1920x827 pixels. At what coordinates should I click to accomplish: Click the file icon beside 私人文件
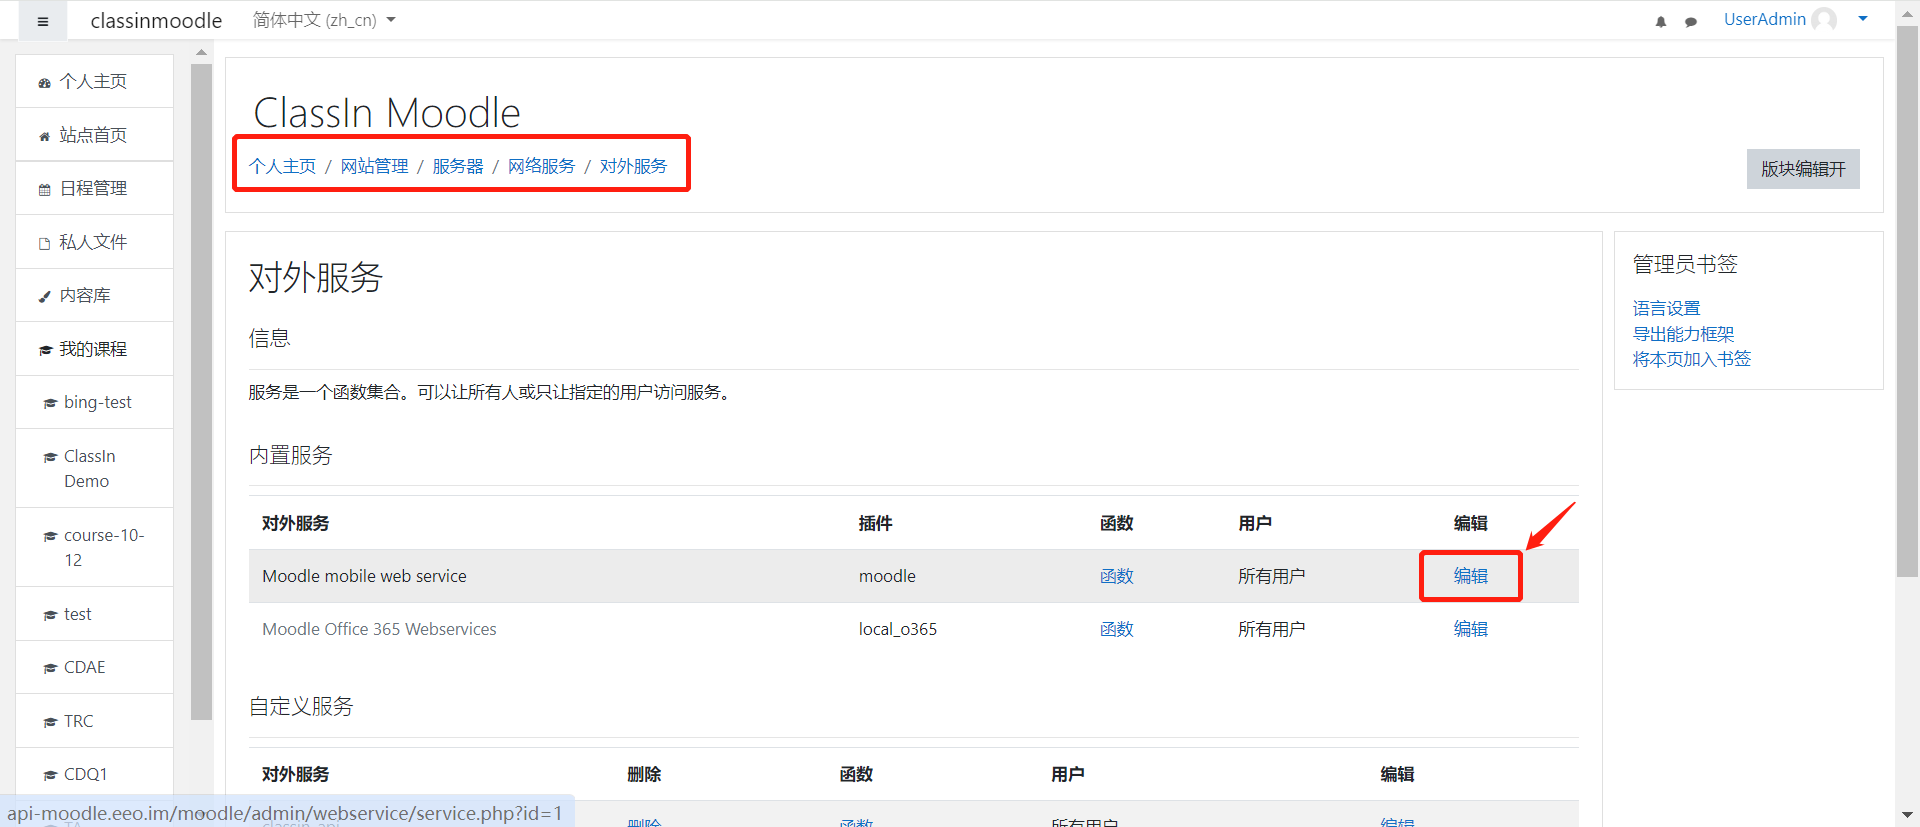[x=44, y=243]
